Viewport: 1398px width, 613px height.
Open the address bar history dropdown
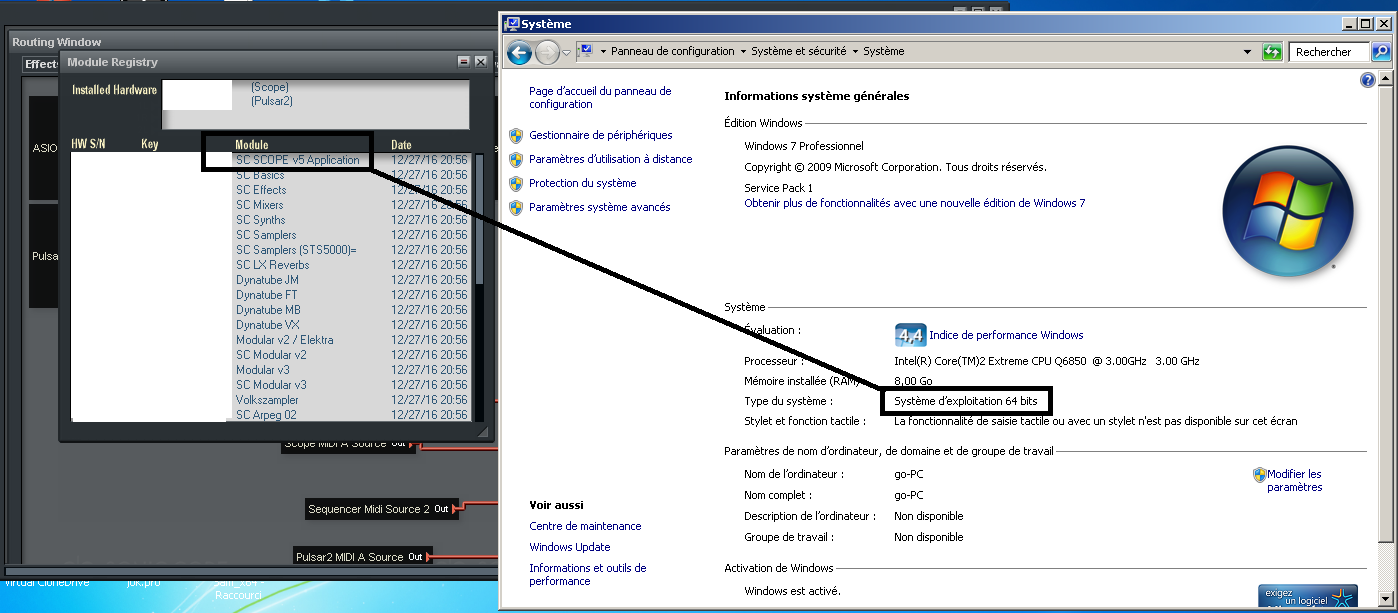click(1247, 52)
